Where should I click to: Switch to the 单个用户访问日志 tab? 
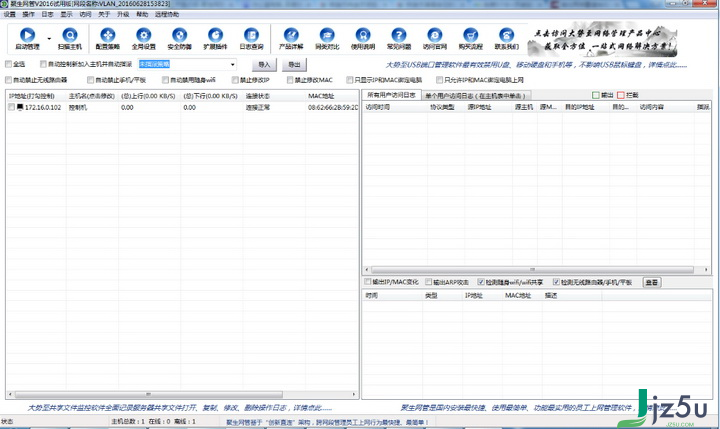tap(475, 96)
